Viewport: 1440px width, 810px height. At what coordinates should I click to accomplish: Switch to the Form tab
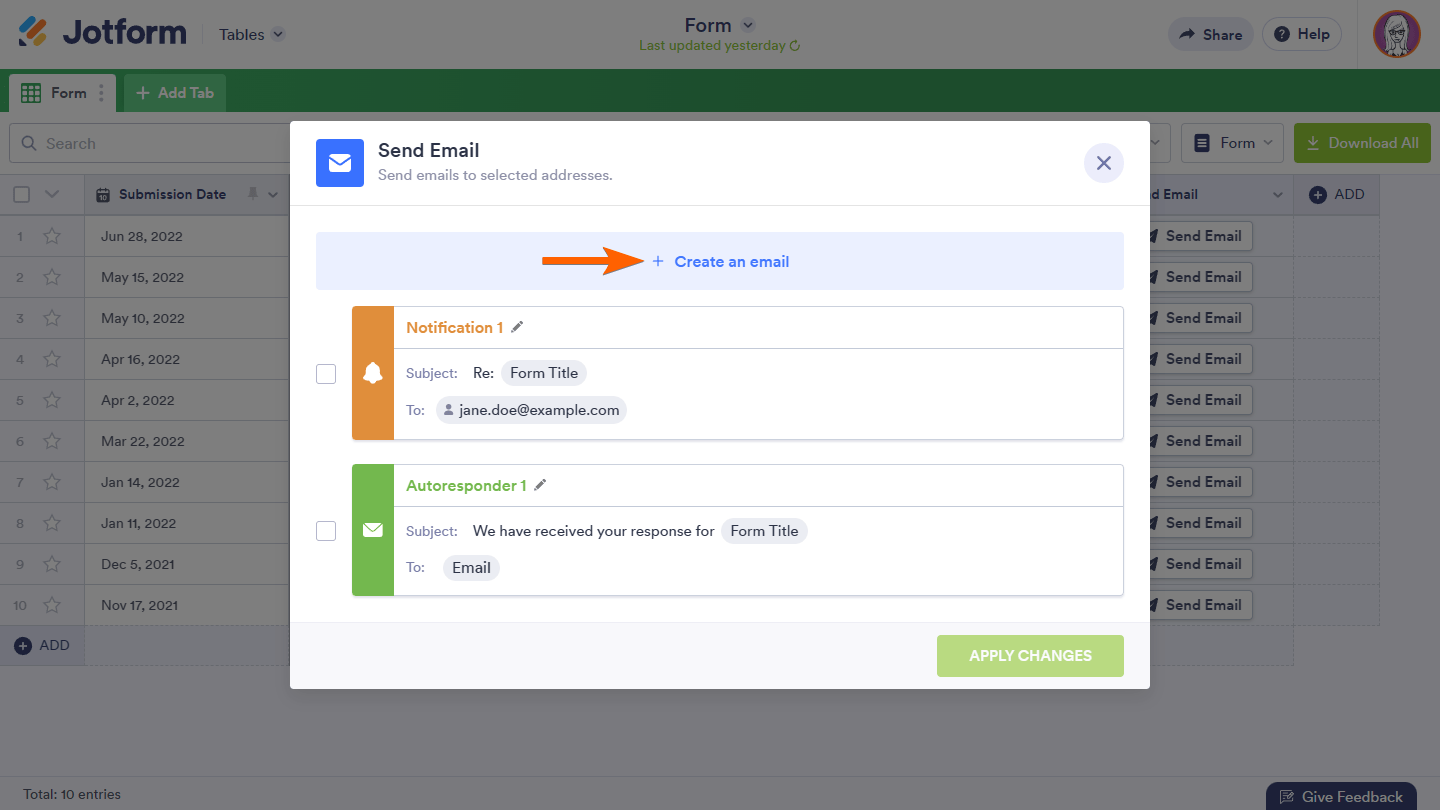click(x=58, y=93)
